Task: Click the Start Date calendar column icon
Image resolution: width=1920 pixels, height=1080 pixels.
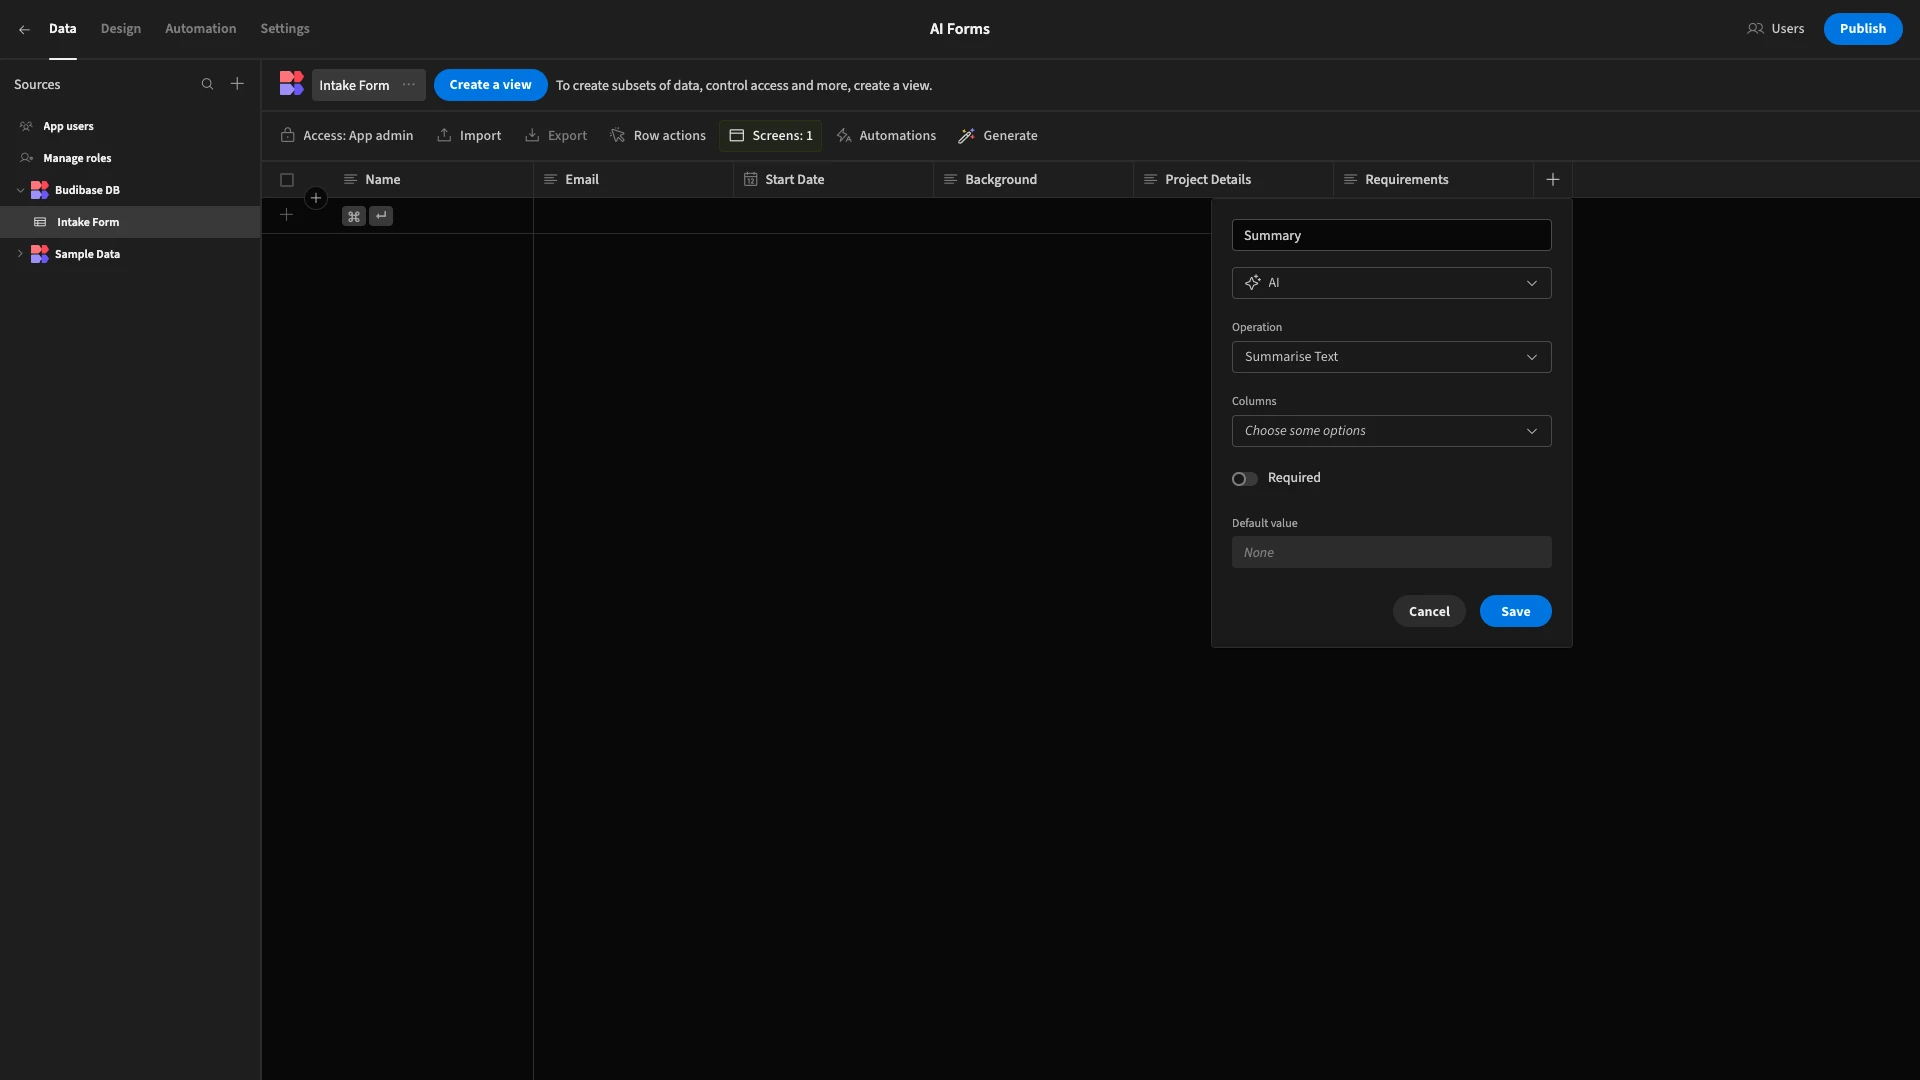Action: (750, 179)
